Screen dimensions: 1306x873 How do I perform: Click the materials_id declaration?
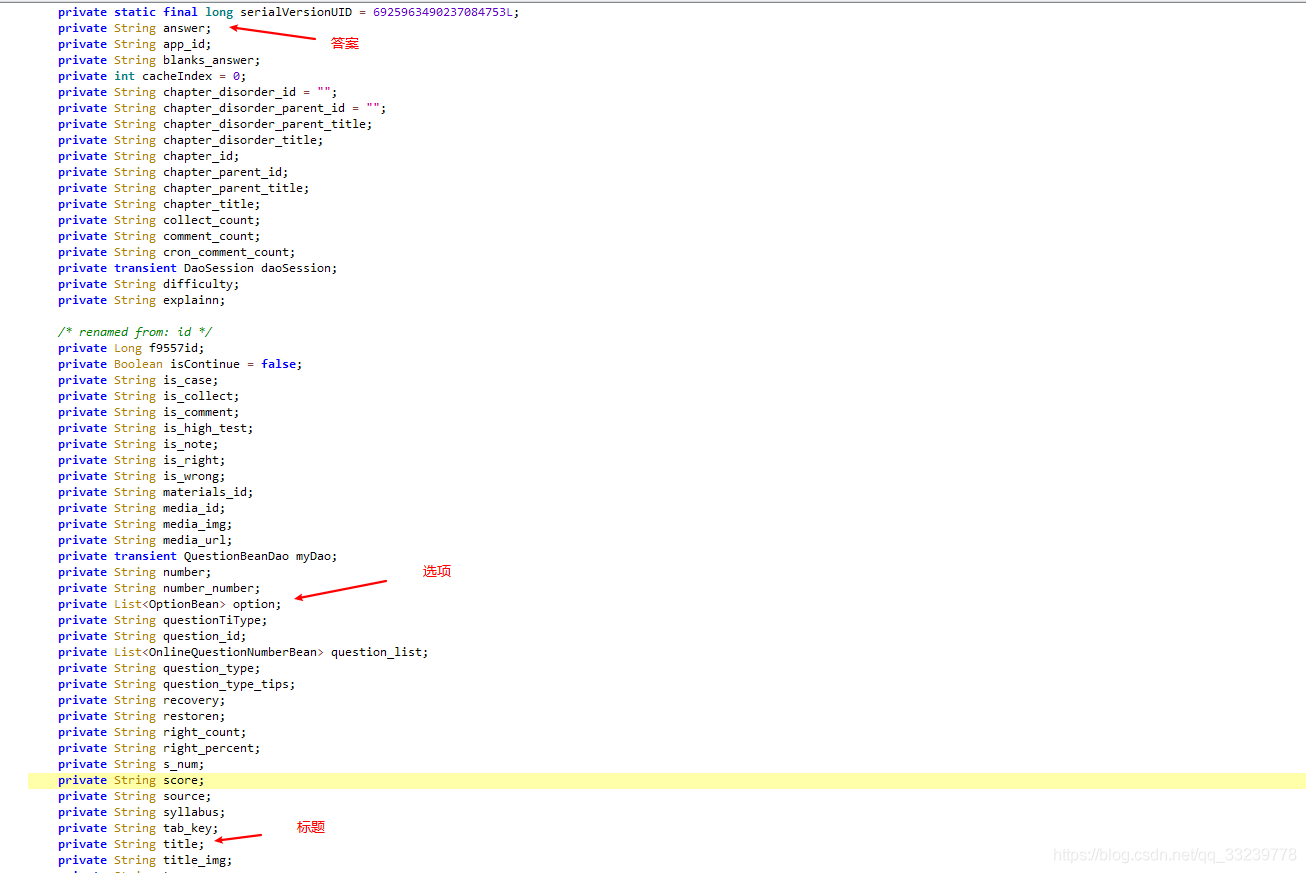156,492
